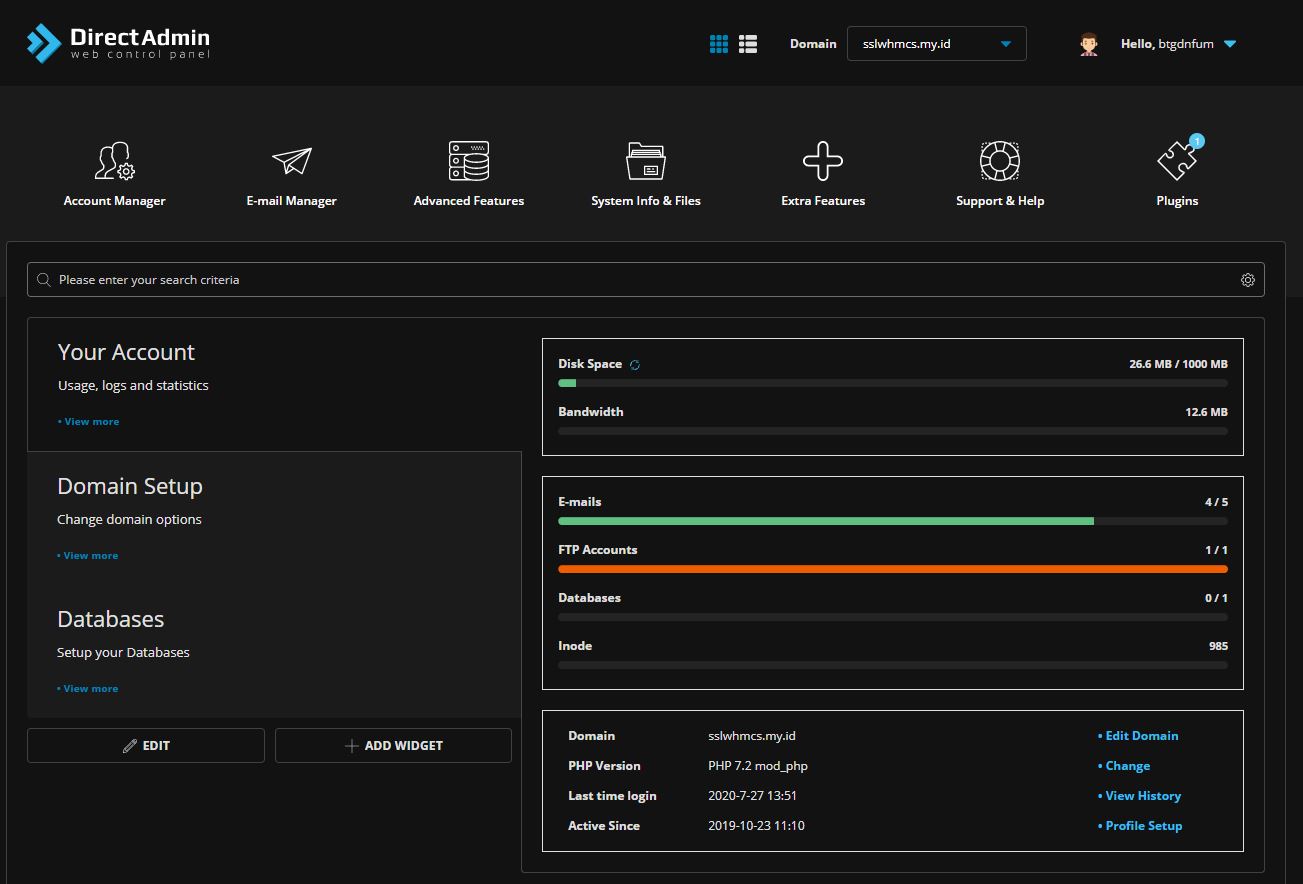Click the PHP 7.2 mod_php text
Screen dimensions: 1303x884
758,766
